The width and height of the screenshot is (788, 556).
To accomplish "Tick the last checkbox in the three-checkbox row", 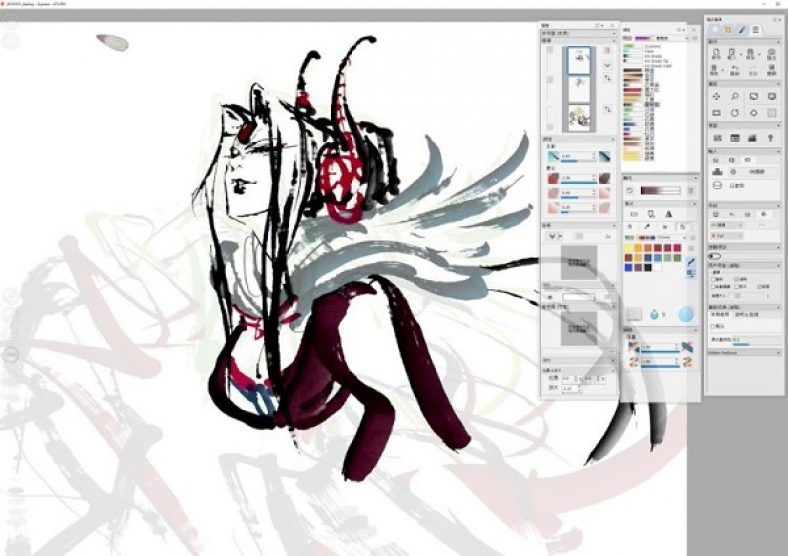I will click(758, 287).
